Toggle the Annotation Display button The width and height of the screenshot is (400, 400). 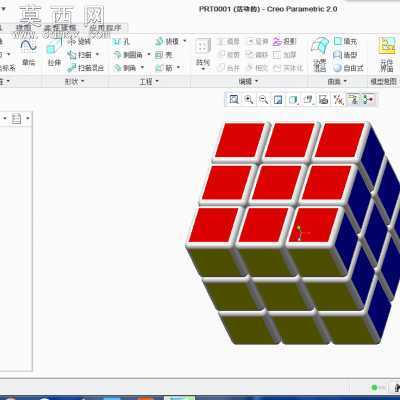354,99
